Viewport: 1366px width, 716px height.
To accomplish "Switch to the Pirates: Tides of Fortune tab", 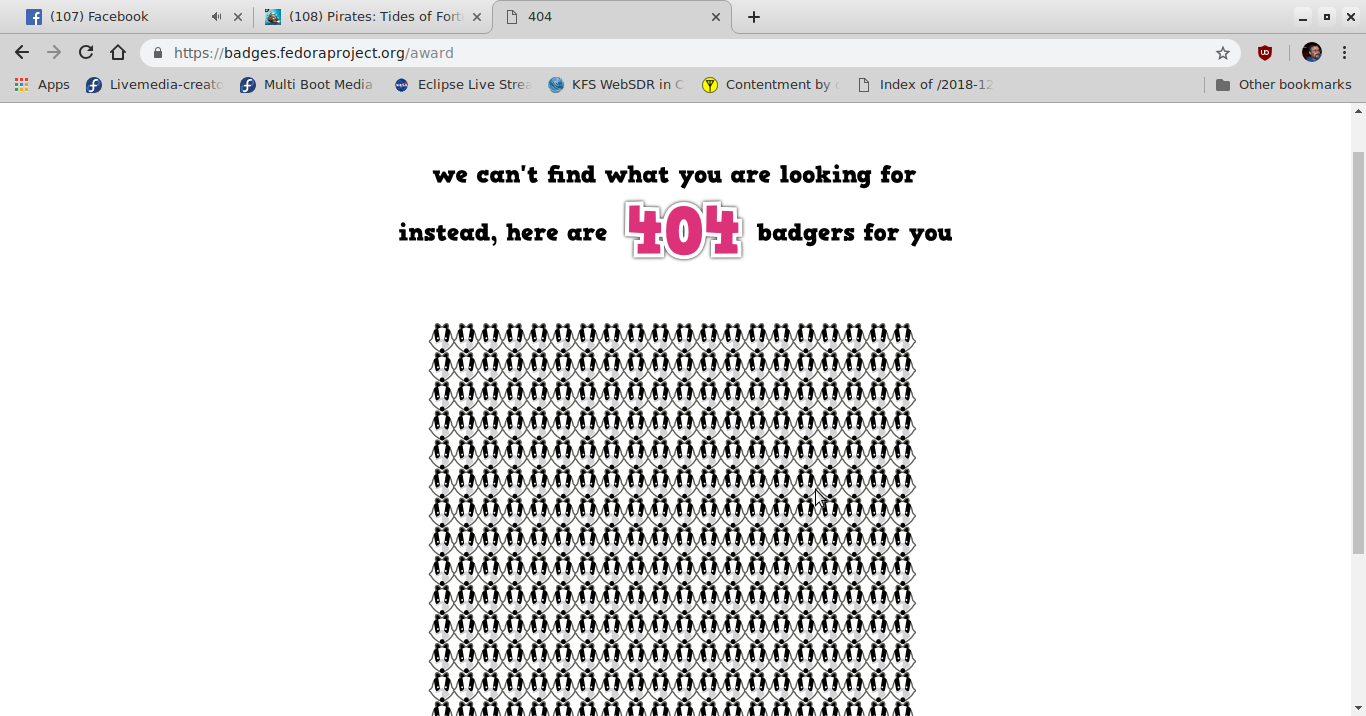I will 371,17.
